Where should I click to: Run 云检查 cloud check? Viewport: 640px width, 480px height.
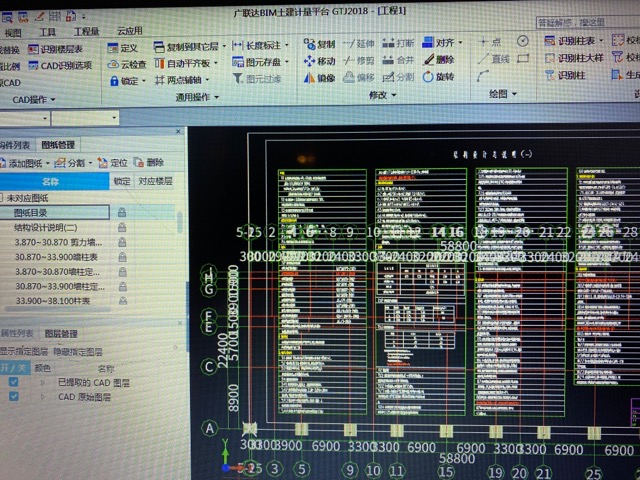(127, 64)
